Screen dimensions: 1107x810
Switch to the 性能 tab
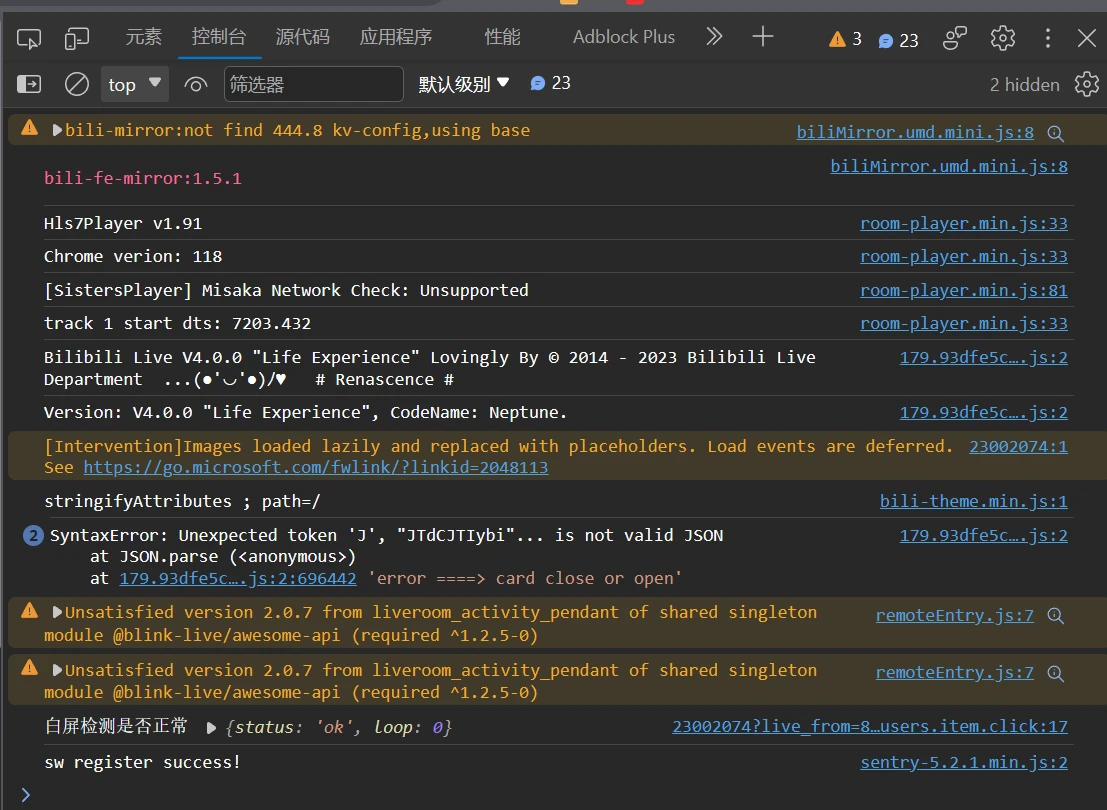tap(502, 37)
